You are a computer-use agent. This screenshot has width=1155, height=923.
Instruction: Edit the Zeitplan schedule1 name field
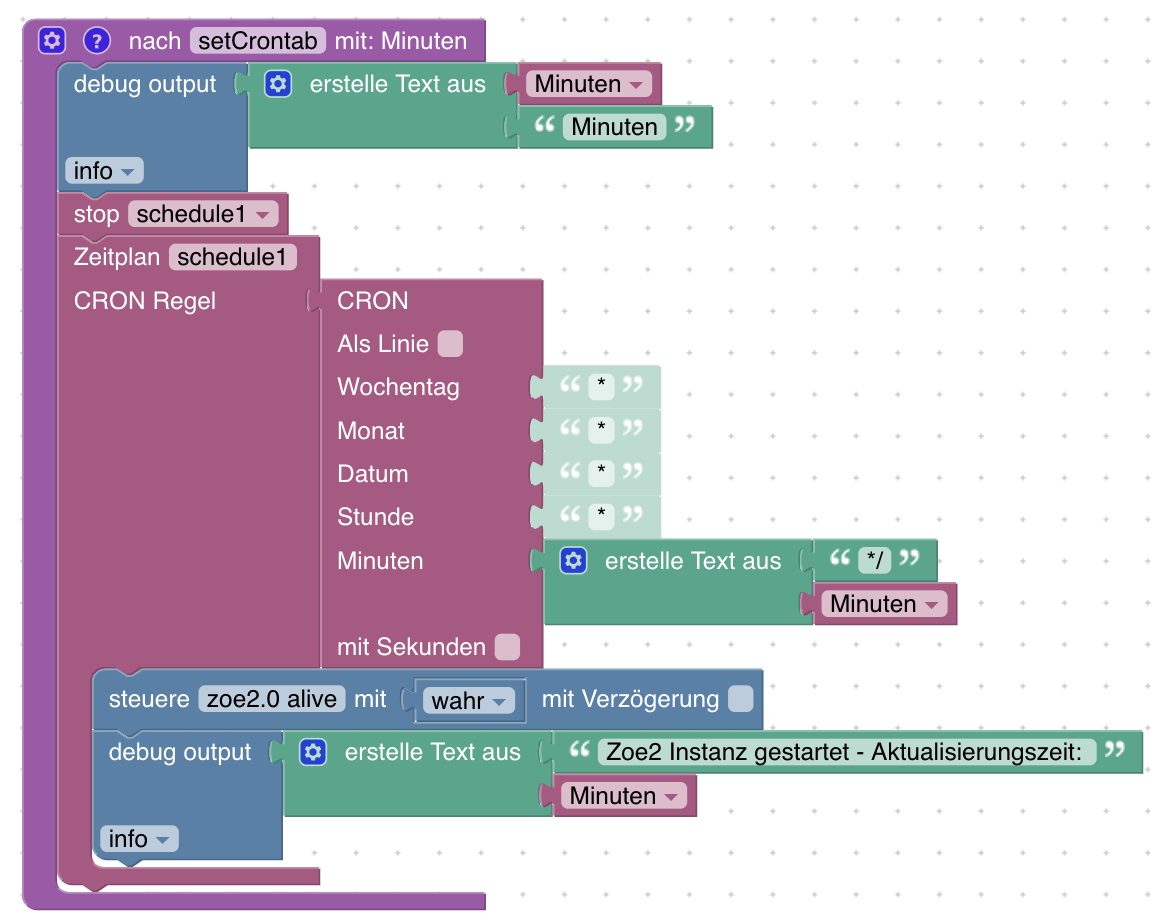click(232, 257)
